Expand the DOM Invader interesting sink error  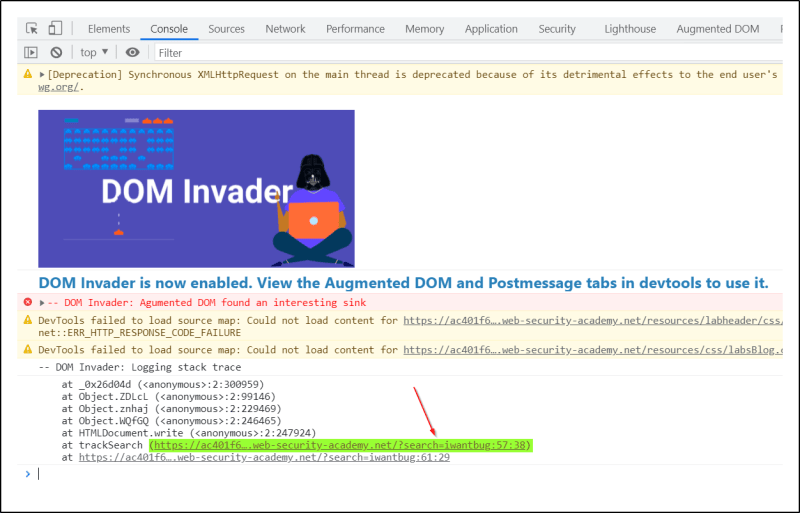click(x=42, y=303)
